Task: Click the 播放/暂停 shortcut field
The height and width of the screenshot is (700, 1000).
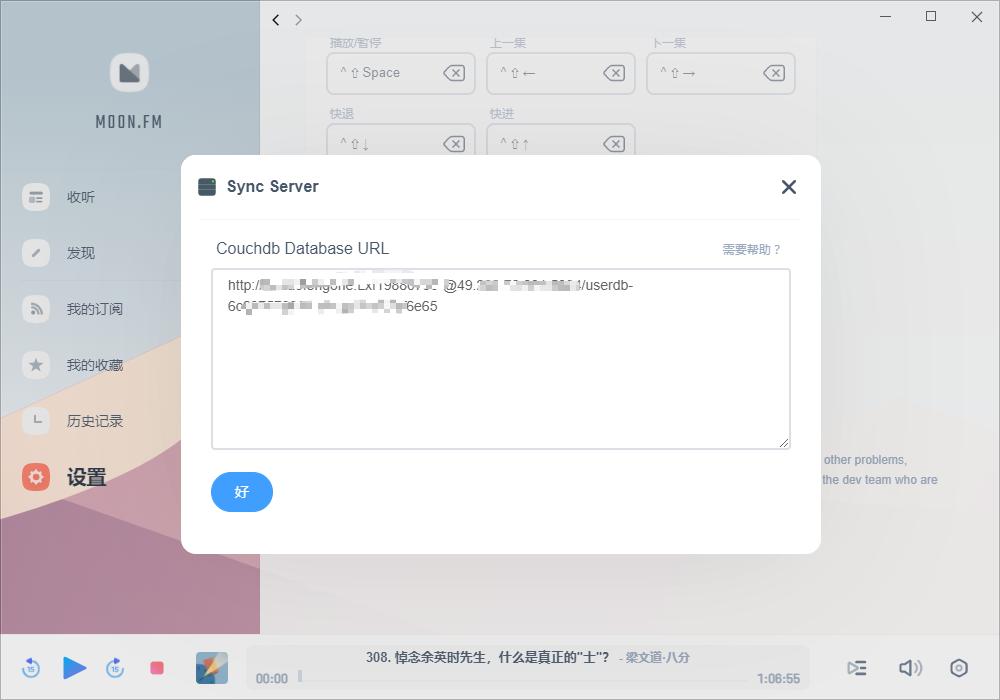Action: point(401,73)
